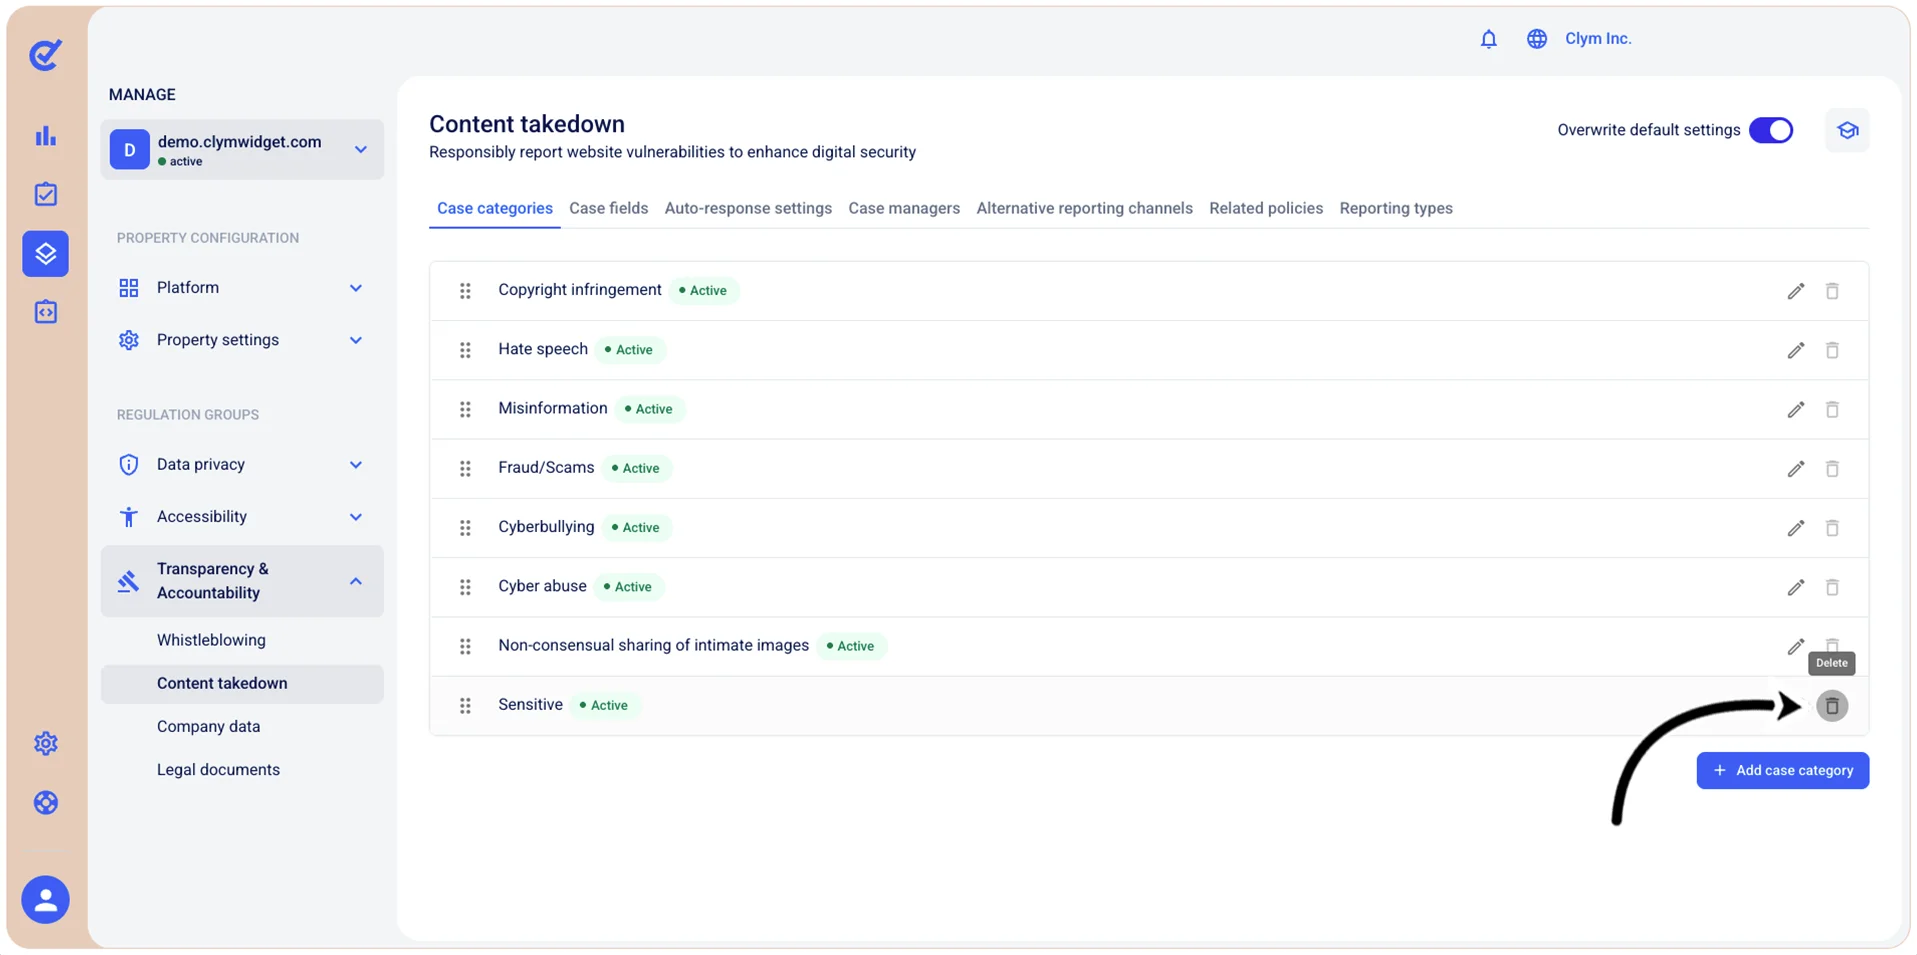Click the Clym Inc. account name
This screenshot has height=955, width=1917.
coord(1598,39)
